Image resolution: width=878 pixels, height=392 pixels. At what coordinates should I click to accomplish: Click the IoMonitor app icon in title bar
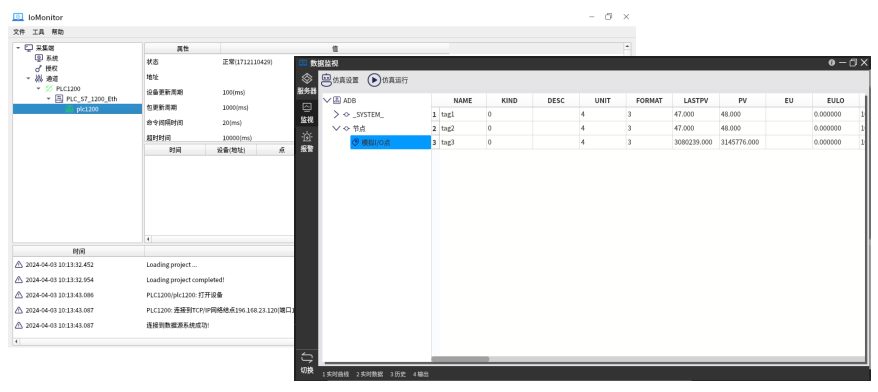[x=18, y=17]
